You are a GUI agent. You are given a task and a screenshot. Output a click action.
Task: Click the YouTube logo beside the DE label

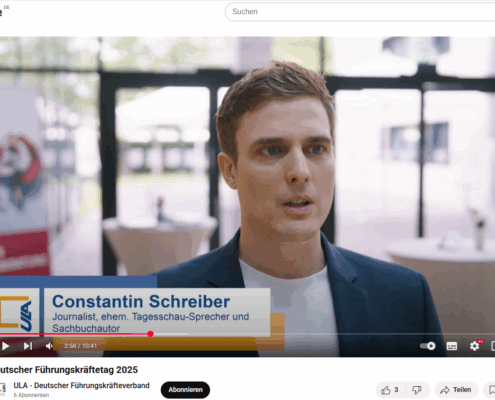point(1,12)
